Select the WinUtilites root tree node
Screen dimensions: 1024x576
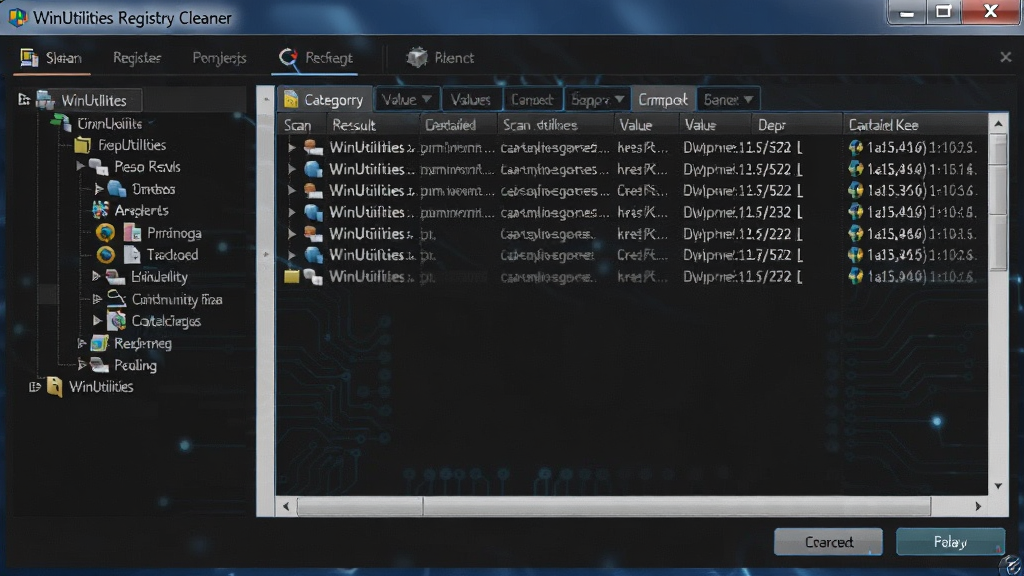(x=94, y=100)
